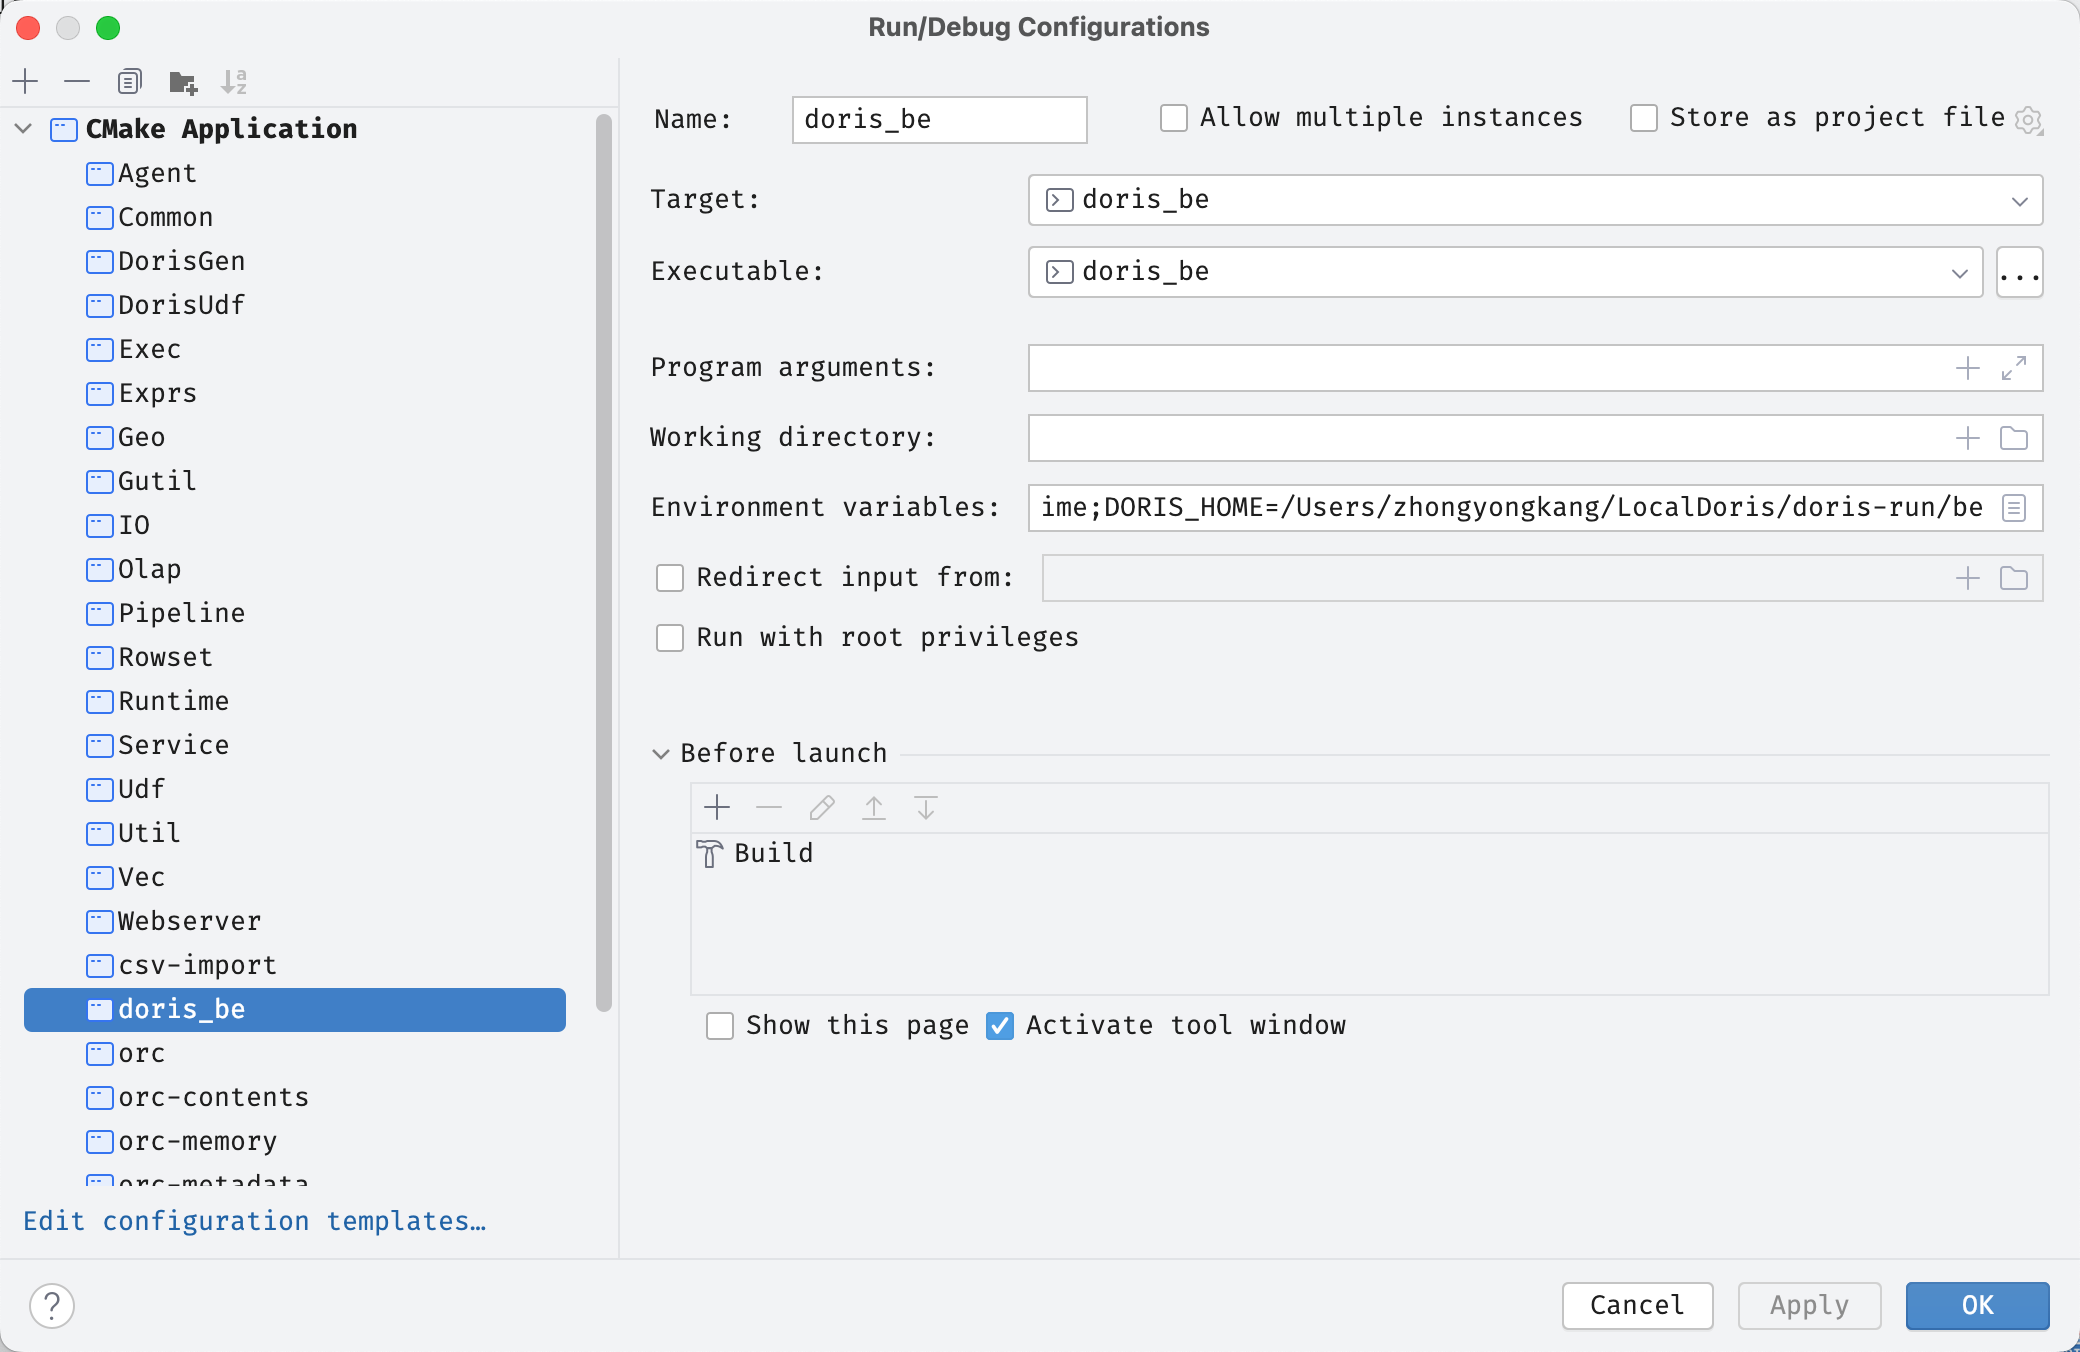Expand the Program arguments field

click(2013, 368)
